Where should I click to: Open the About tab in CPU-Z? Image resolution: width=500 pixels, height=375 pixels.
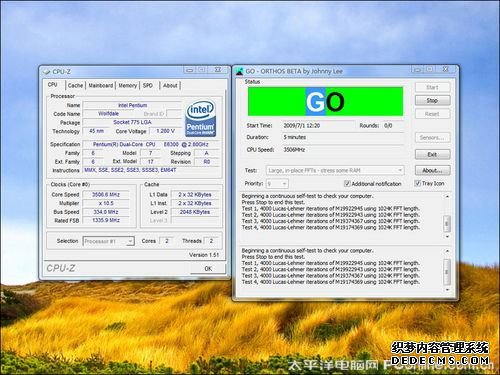click(x=170, y=86)
